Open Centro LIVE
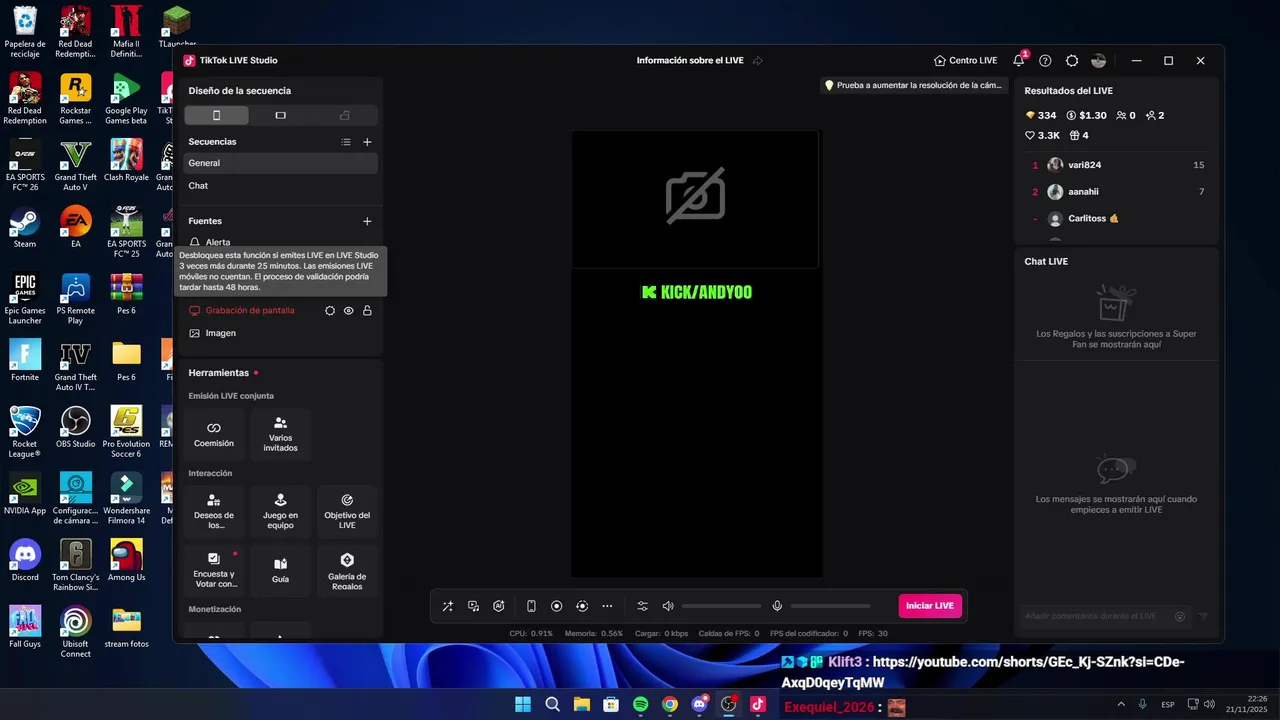Viewport: 1280px width, 720px height. click(x=966, y=61)
